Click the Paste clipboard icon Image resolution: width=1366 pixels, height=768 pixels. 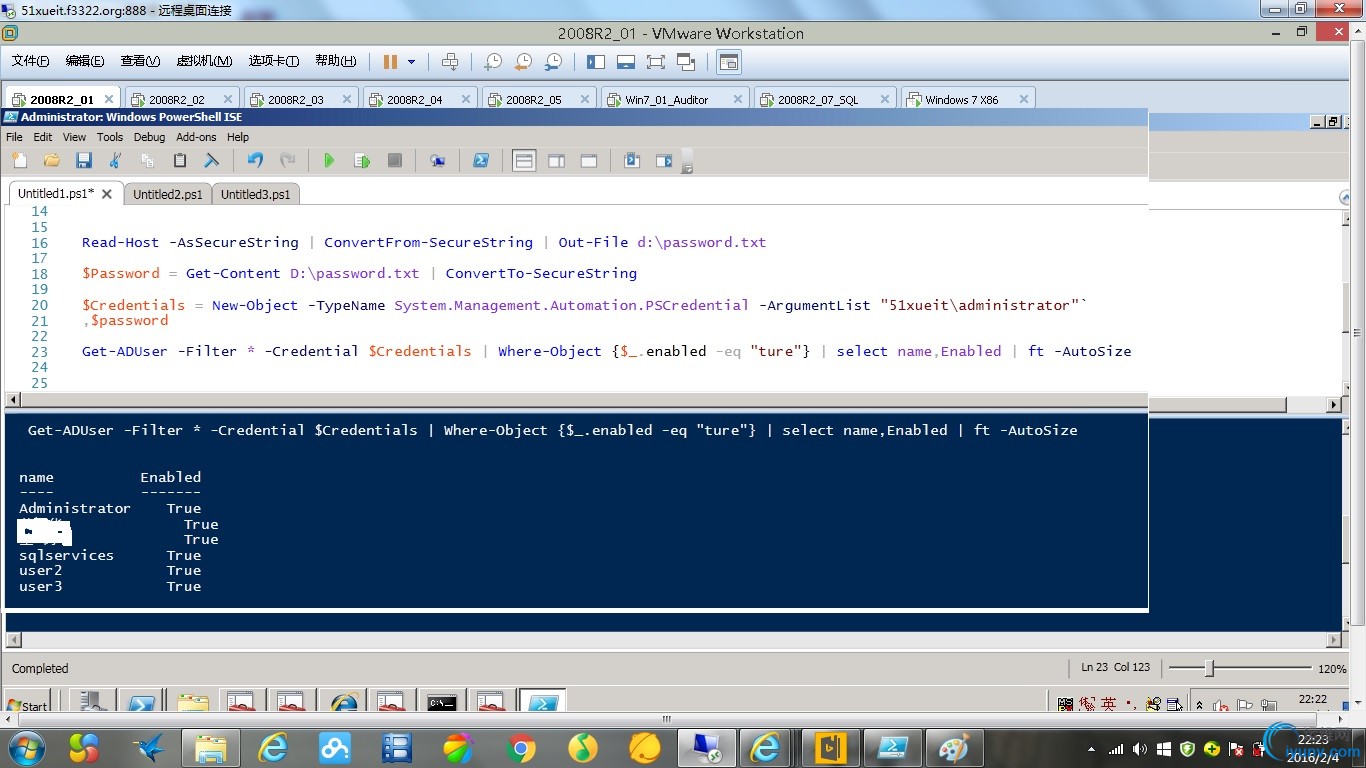(x=180, y=161)
